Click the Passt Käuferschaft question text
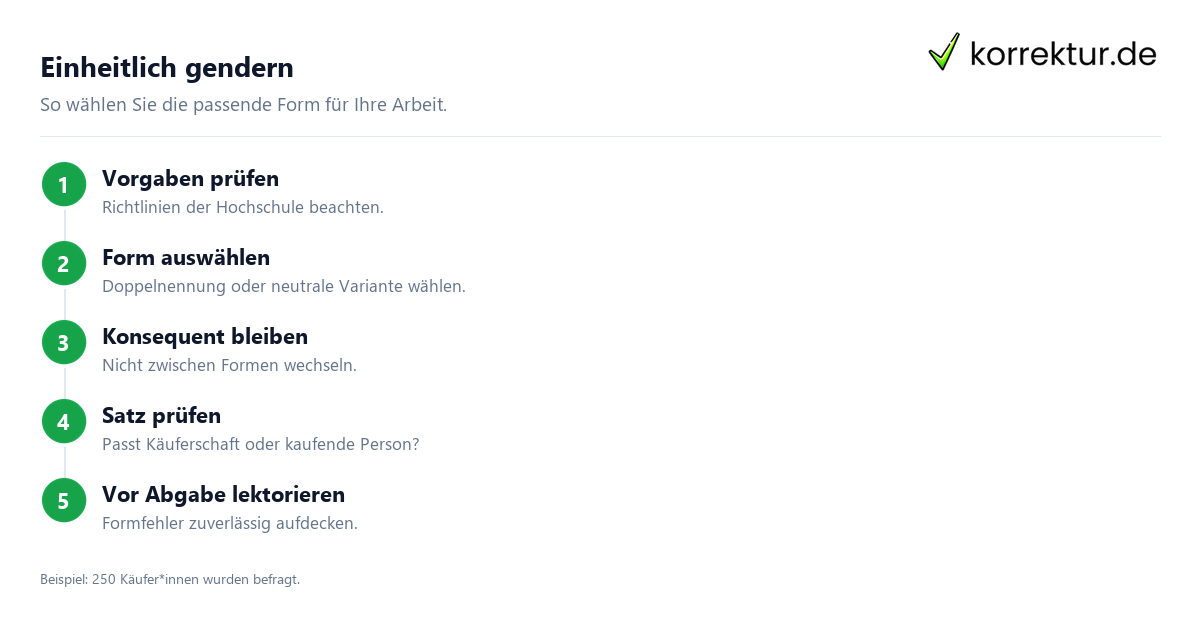The width and height of the screenshot is (1200, 630). 260,445
